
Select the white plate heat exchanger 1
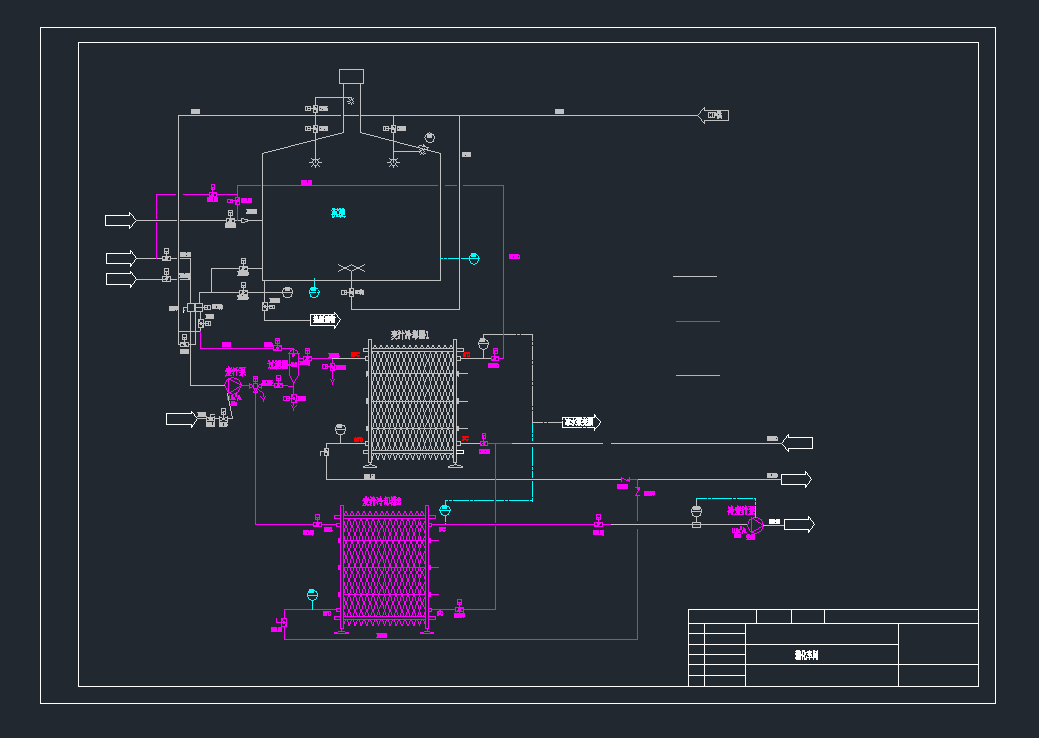[x=412, y=403]
